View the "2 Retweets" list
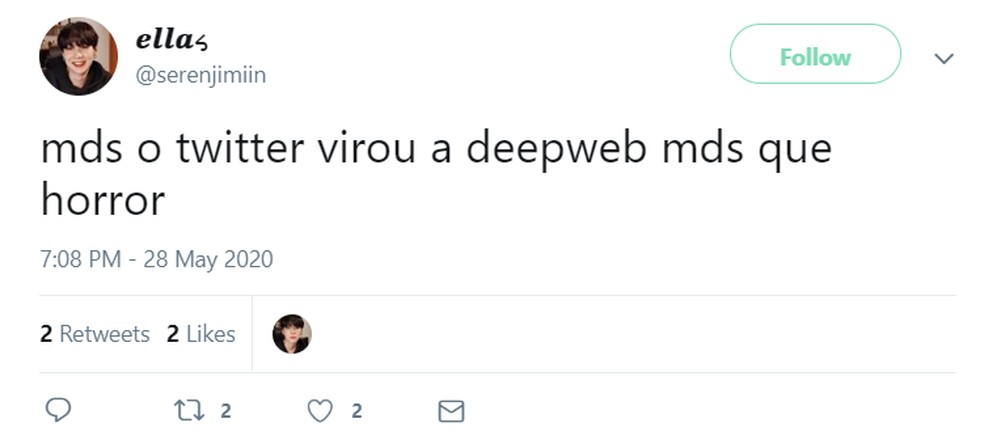Viewport: 984px width, 448px height. coord(95,334)
